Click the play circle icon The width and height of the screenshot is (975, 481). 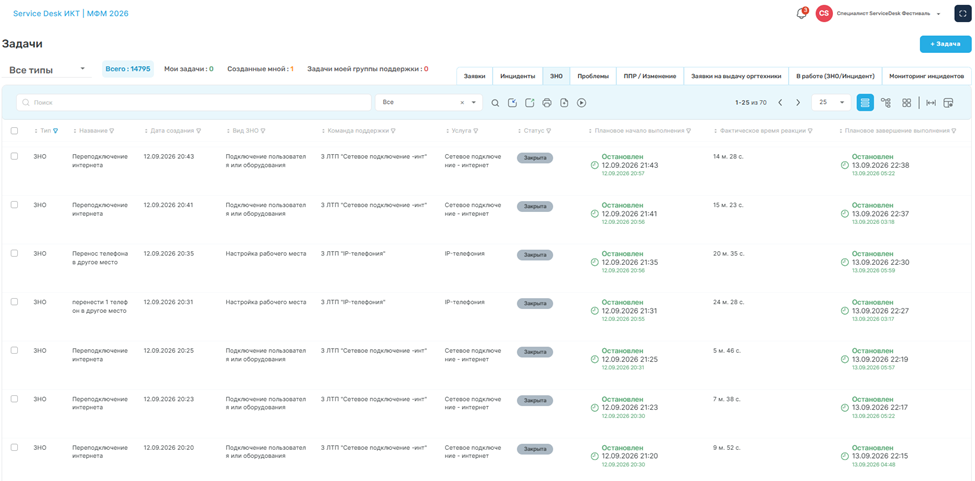tap(581, 103)
